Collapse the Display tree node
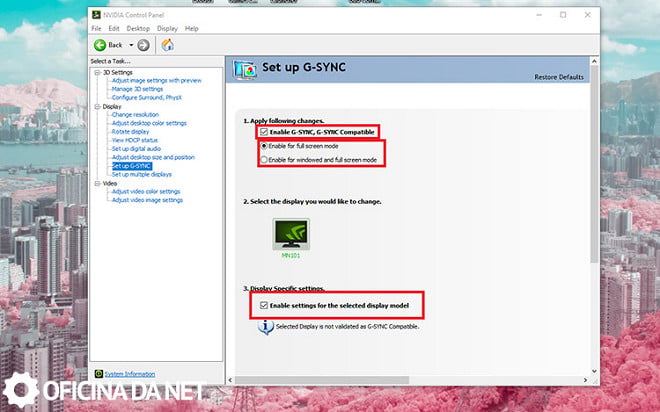Image resolution: width=660 pixels, height=412 pixels. point(97,107)
